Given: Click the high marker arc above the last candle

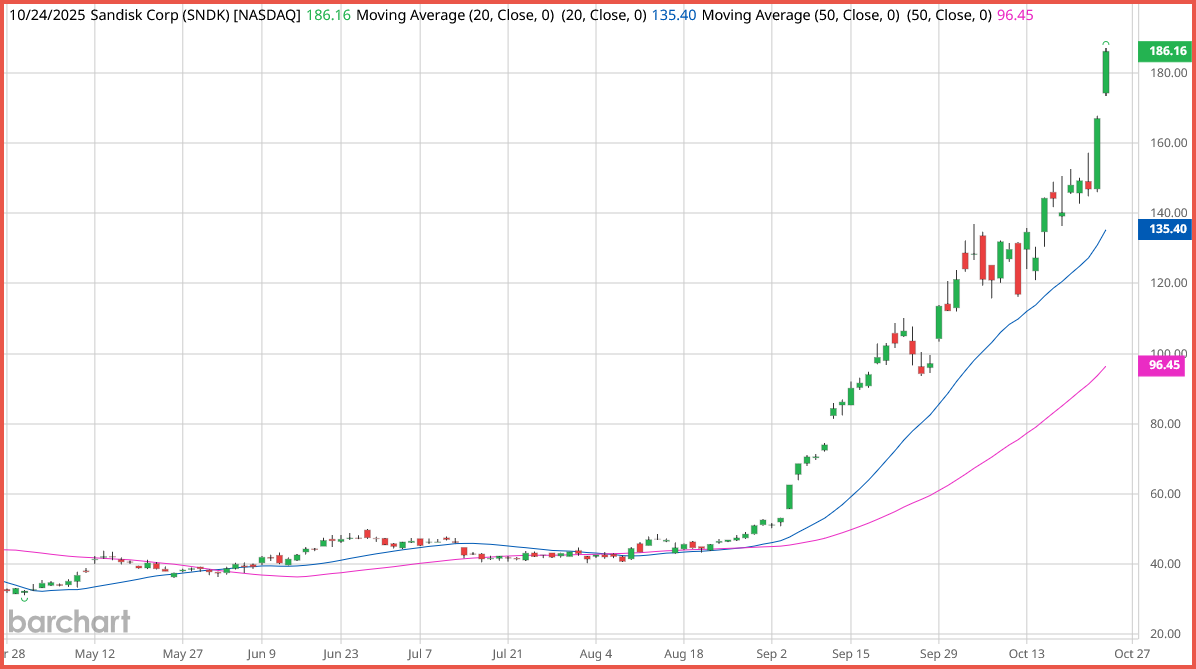Looking at the screenshot, I should (1106, 44).
